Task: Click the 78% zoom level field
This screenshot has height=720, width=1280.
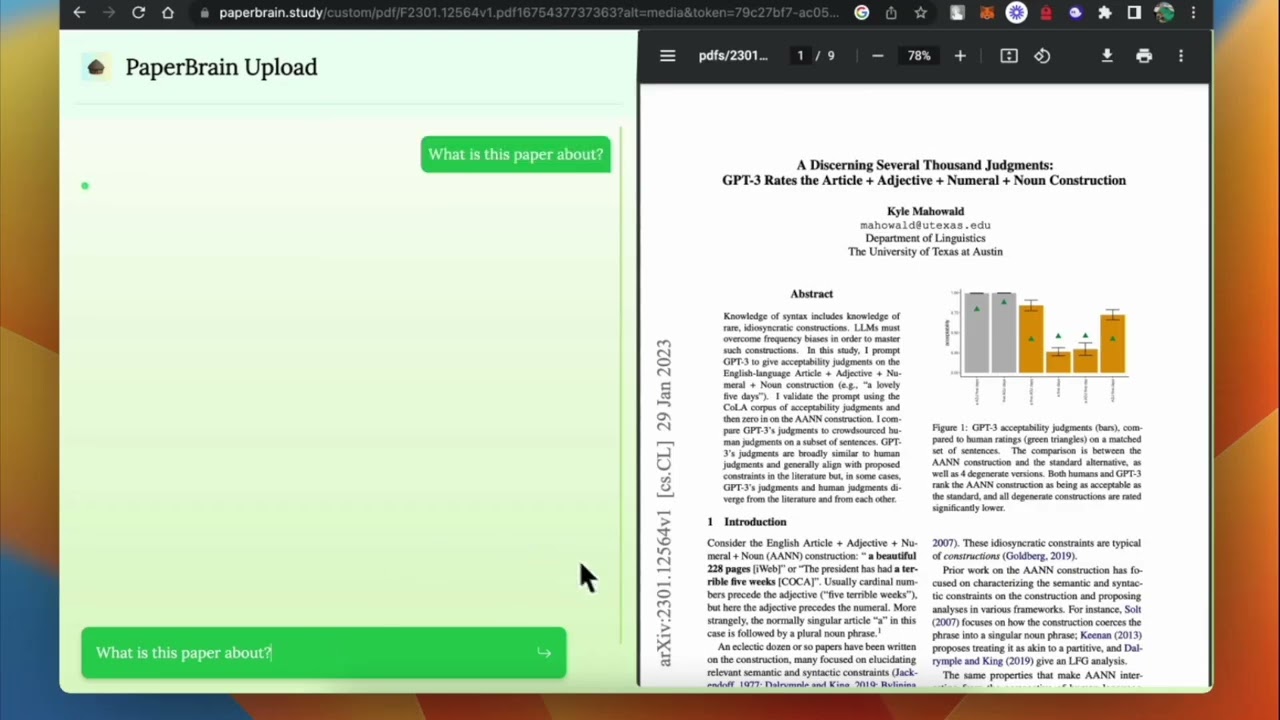Action: [x=919, y=56]
